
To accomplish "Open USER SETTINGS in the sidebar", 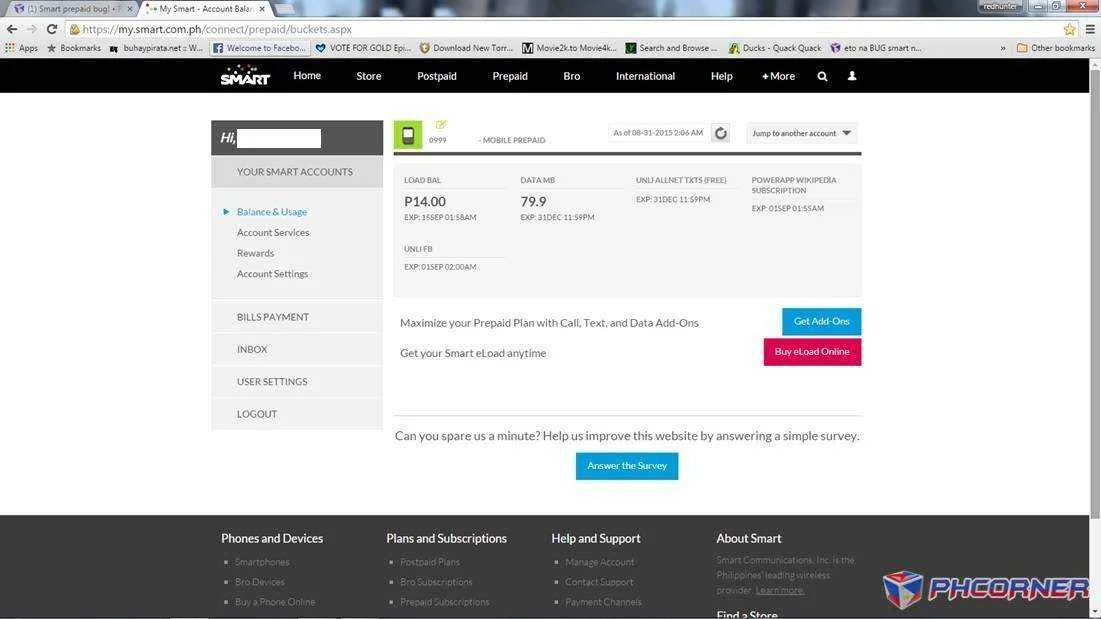I will coord(297,382).
